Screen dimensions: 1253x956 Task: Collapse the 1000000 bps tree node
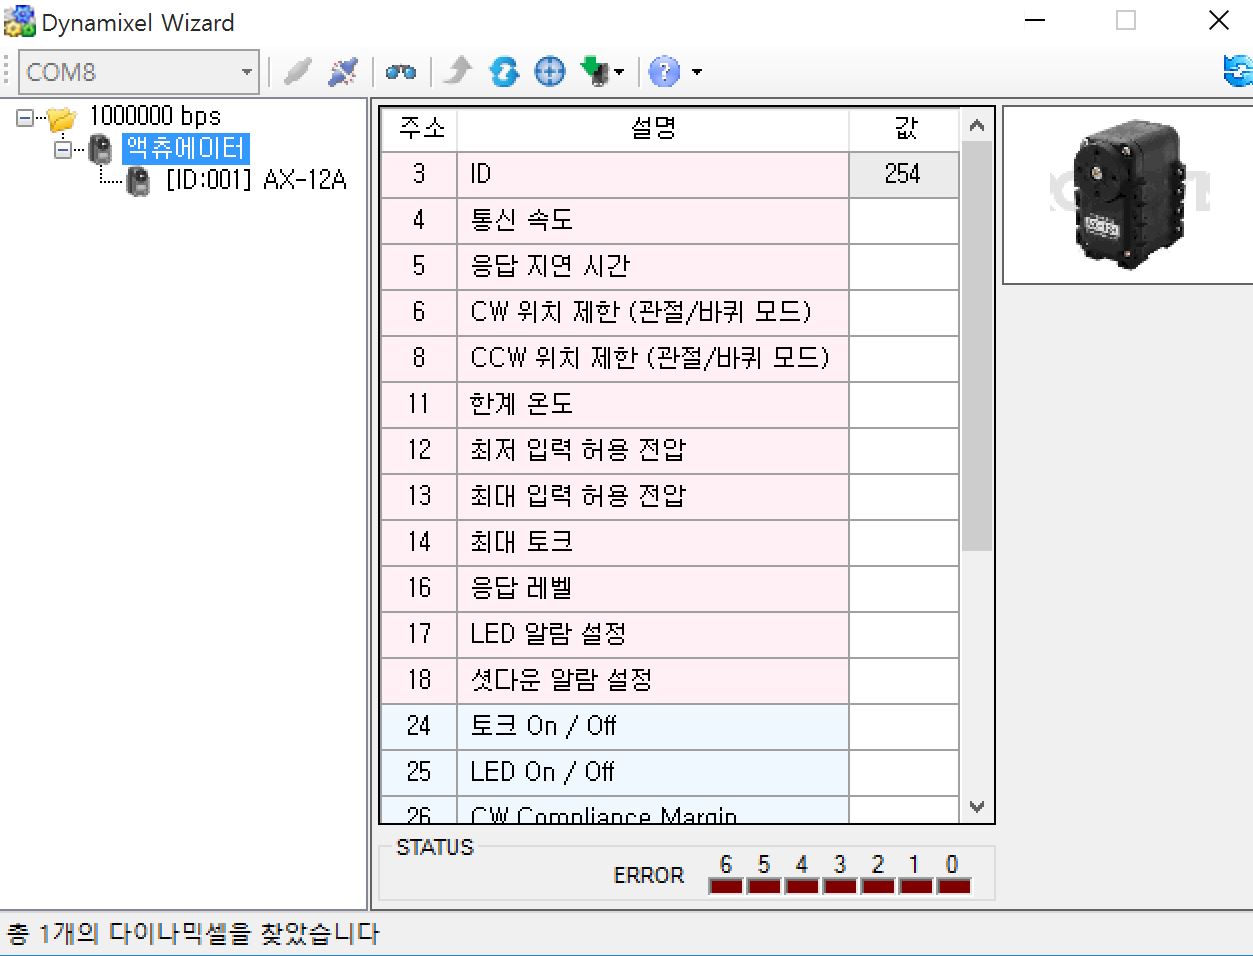click(x=26, y=118)
